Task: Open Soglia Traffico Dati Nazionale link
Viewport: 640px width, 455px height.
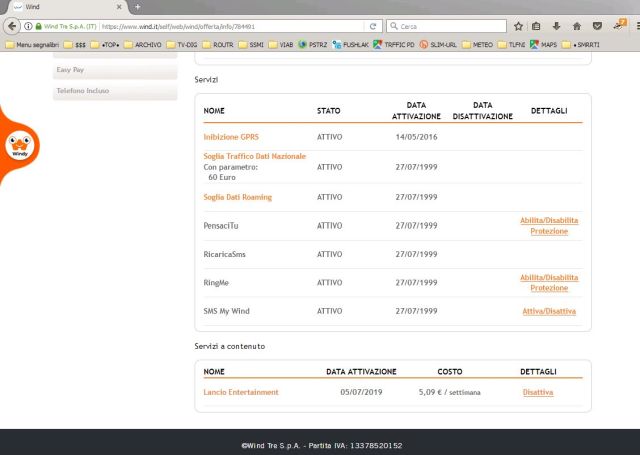Action: click(x=255, y=156)
